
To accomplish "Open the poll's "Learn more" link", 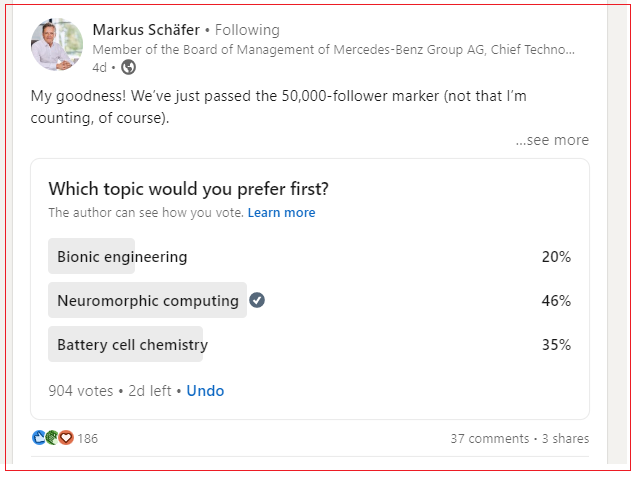I will click(x=281, y=213).
